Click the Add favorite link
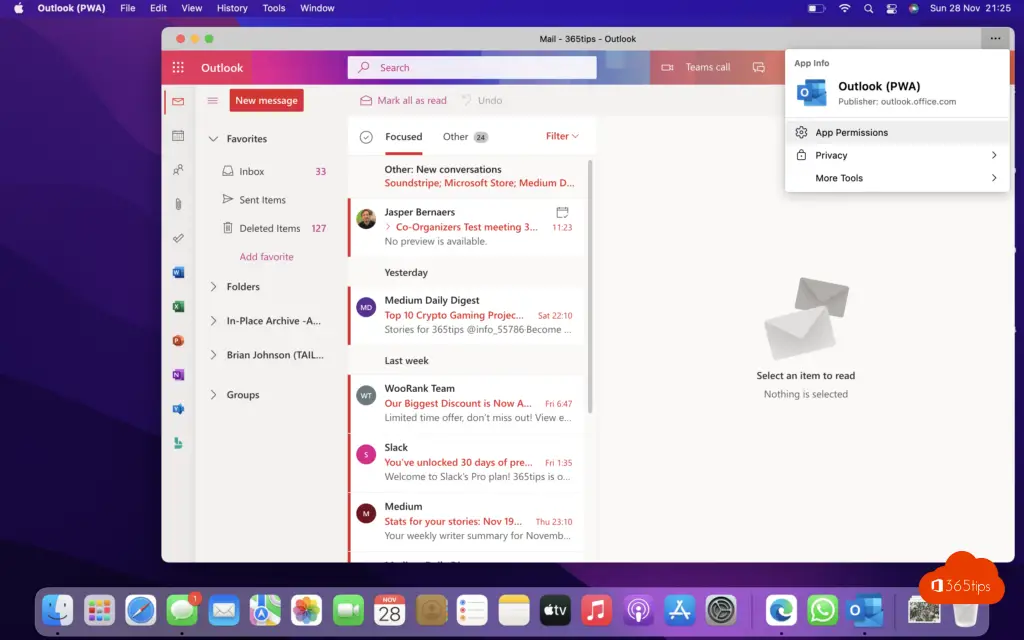Image resolution: width=1024 pixels, height=640 pixels. tap(266, 257)
